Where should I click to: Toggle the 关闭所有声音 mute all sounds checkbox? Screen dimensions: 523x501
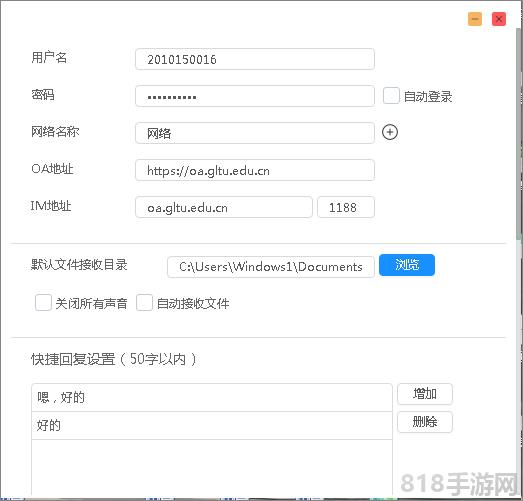coord(43,303)
